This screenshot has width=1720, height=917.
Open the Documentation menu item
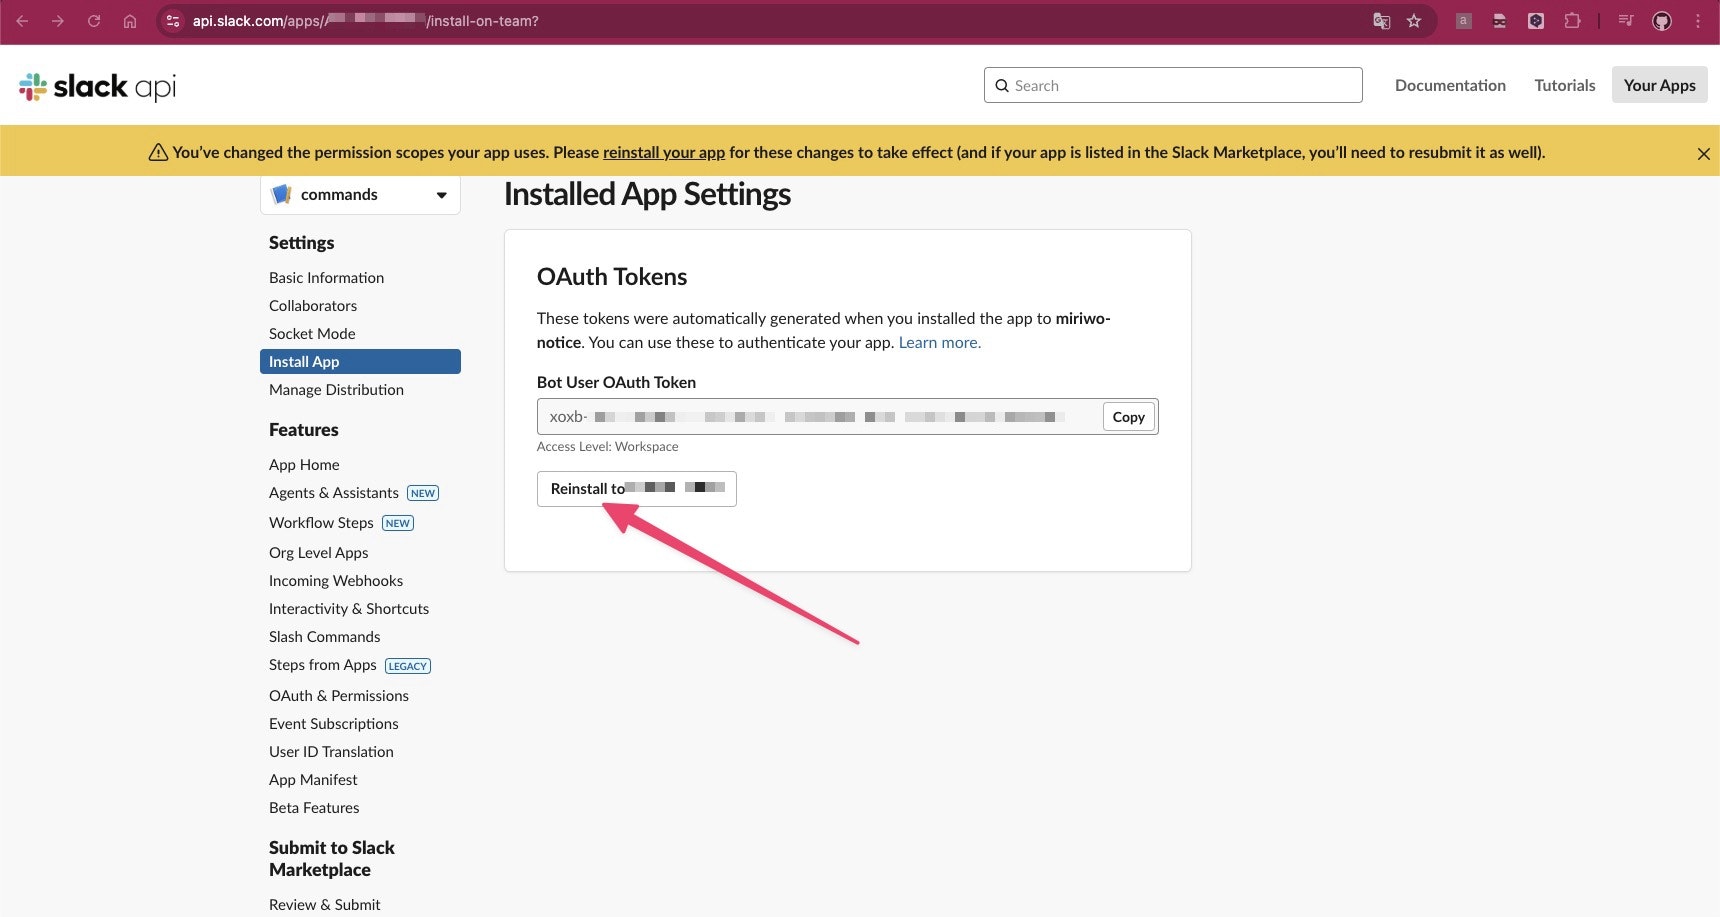click(1450, 85)
